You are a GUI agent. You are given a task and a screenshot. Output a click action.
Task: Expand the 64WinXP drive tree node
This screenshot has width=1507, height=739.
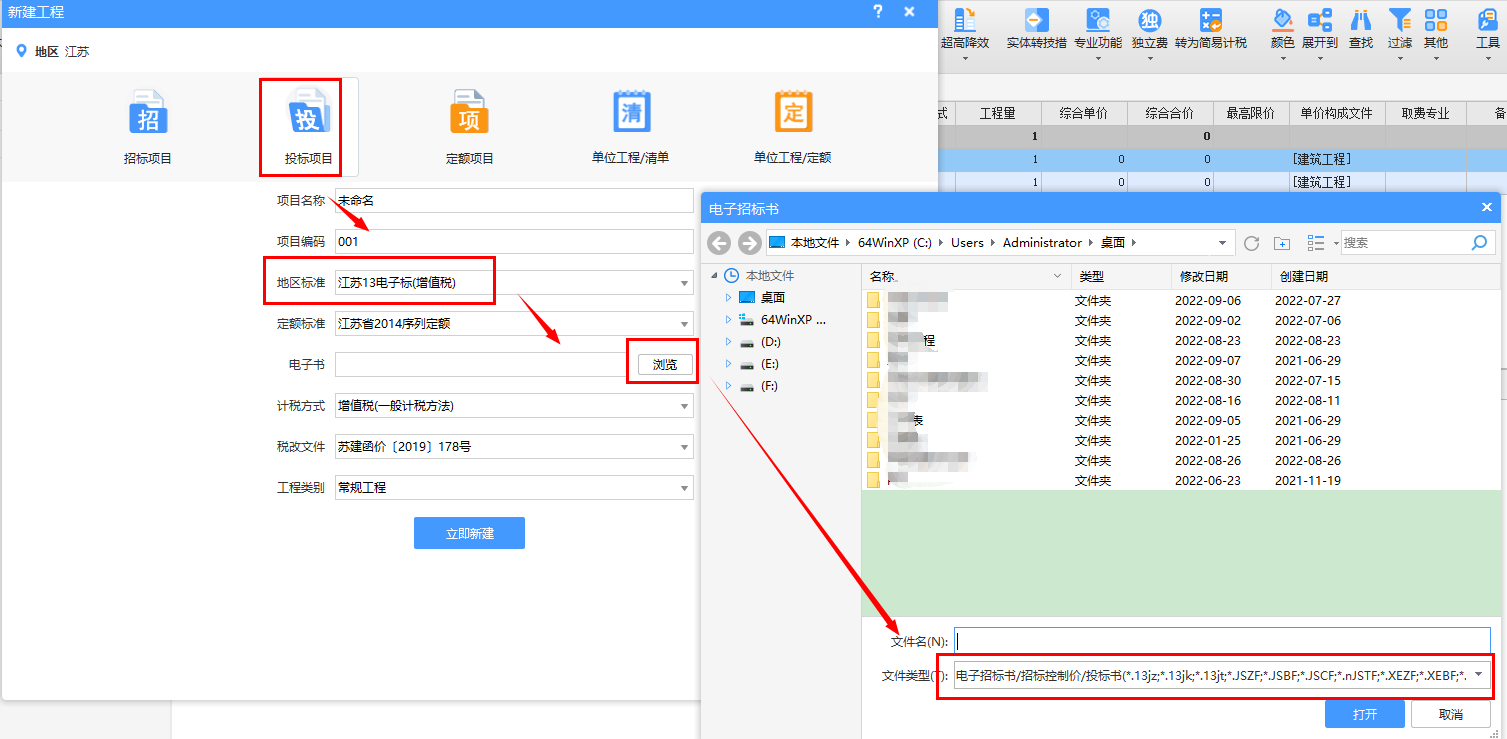tap(729, 320)
